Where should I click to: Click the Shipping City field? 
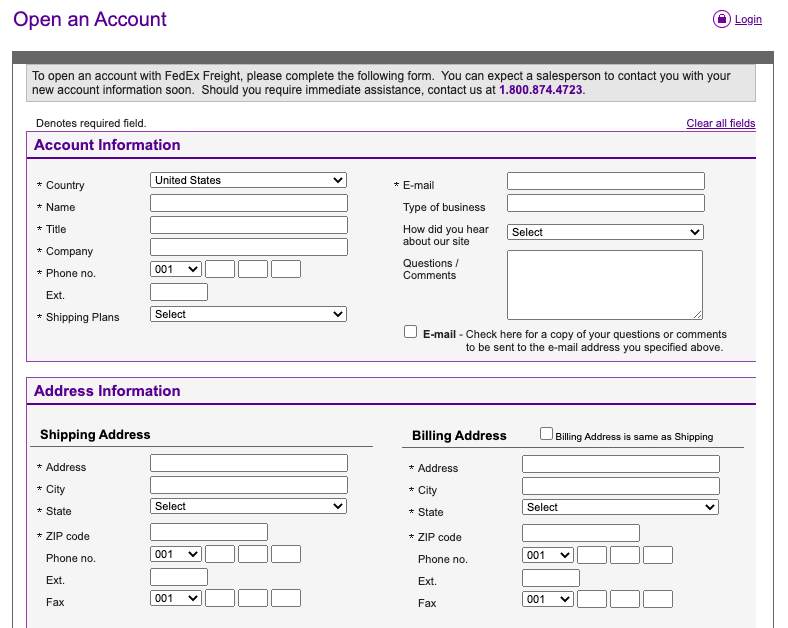[x=249, y=485]
